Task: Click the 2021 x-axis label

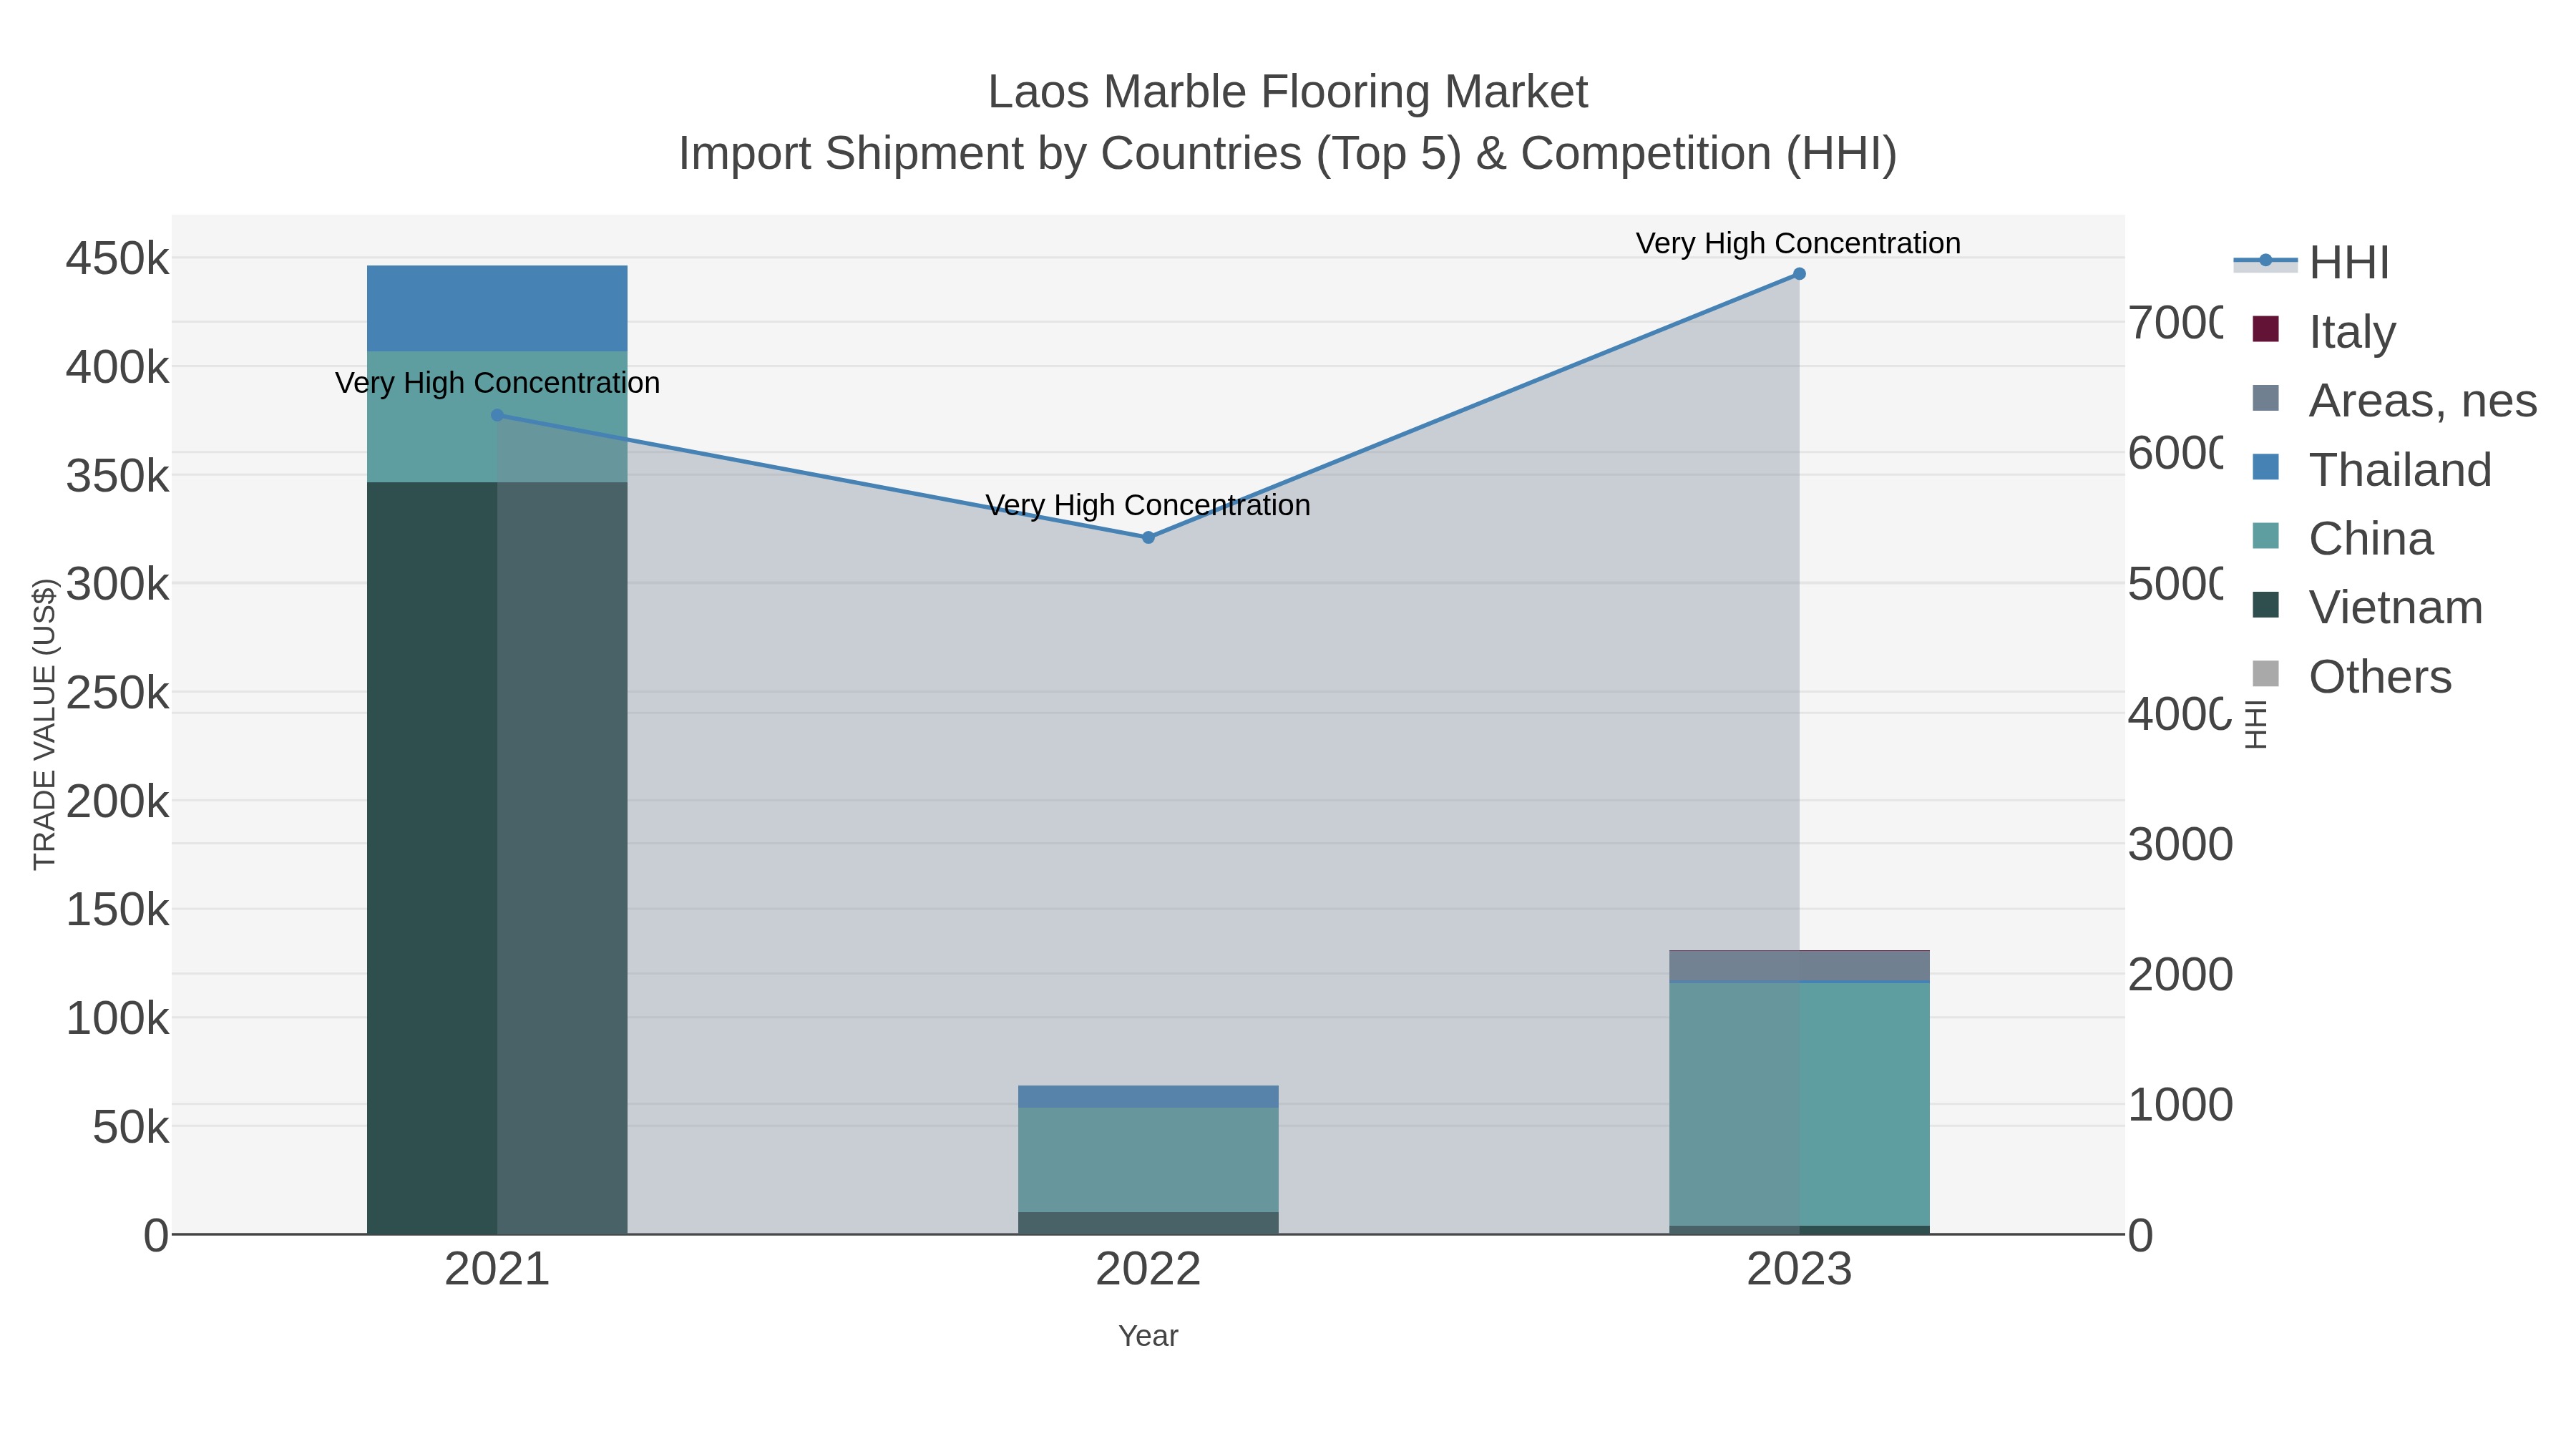Action: coord(497,1270)
